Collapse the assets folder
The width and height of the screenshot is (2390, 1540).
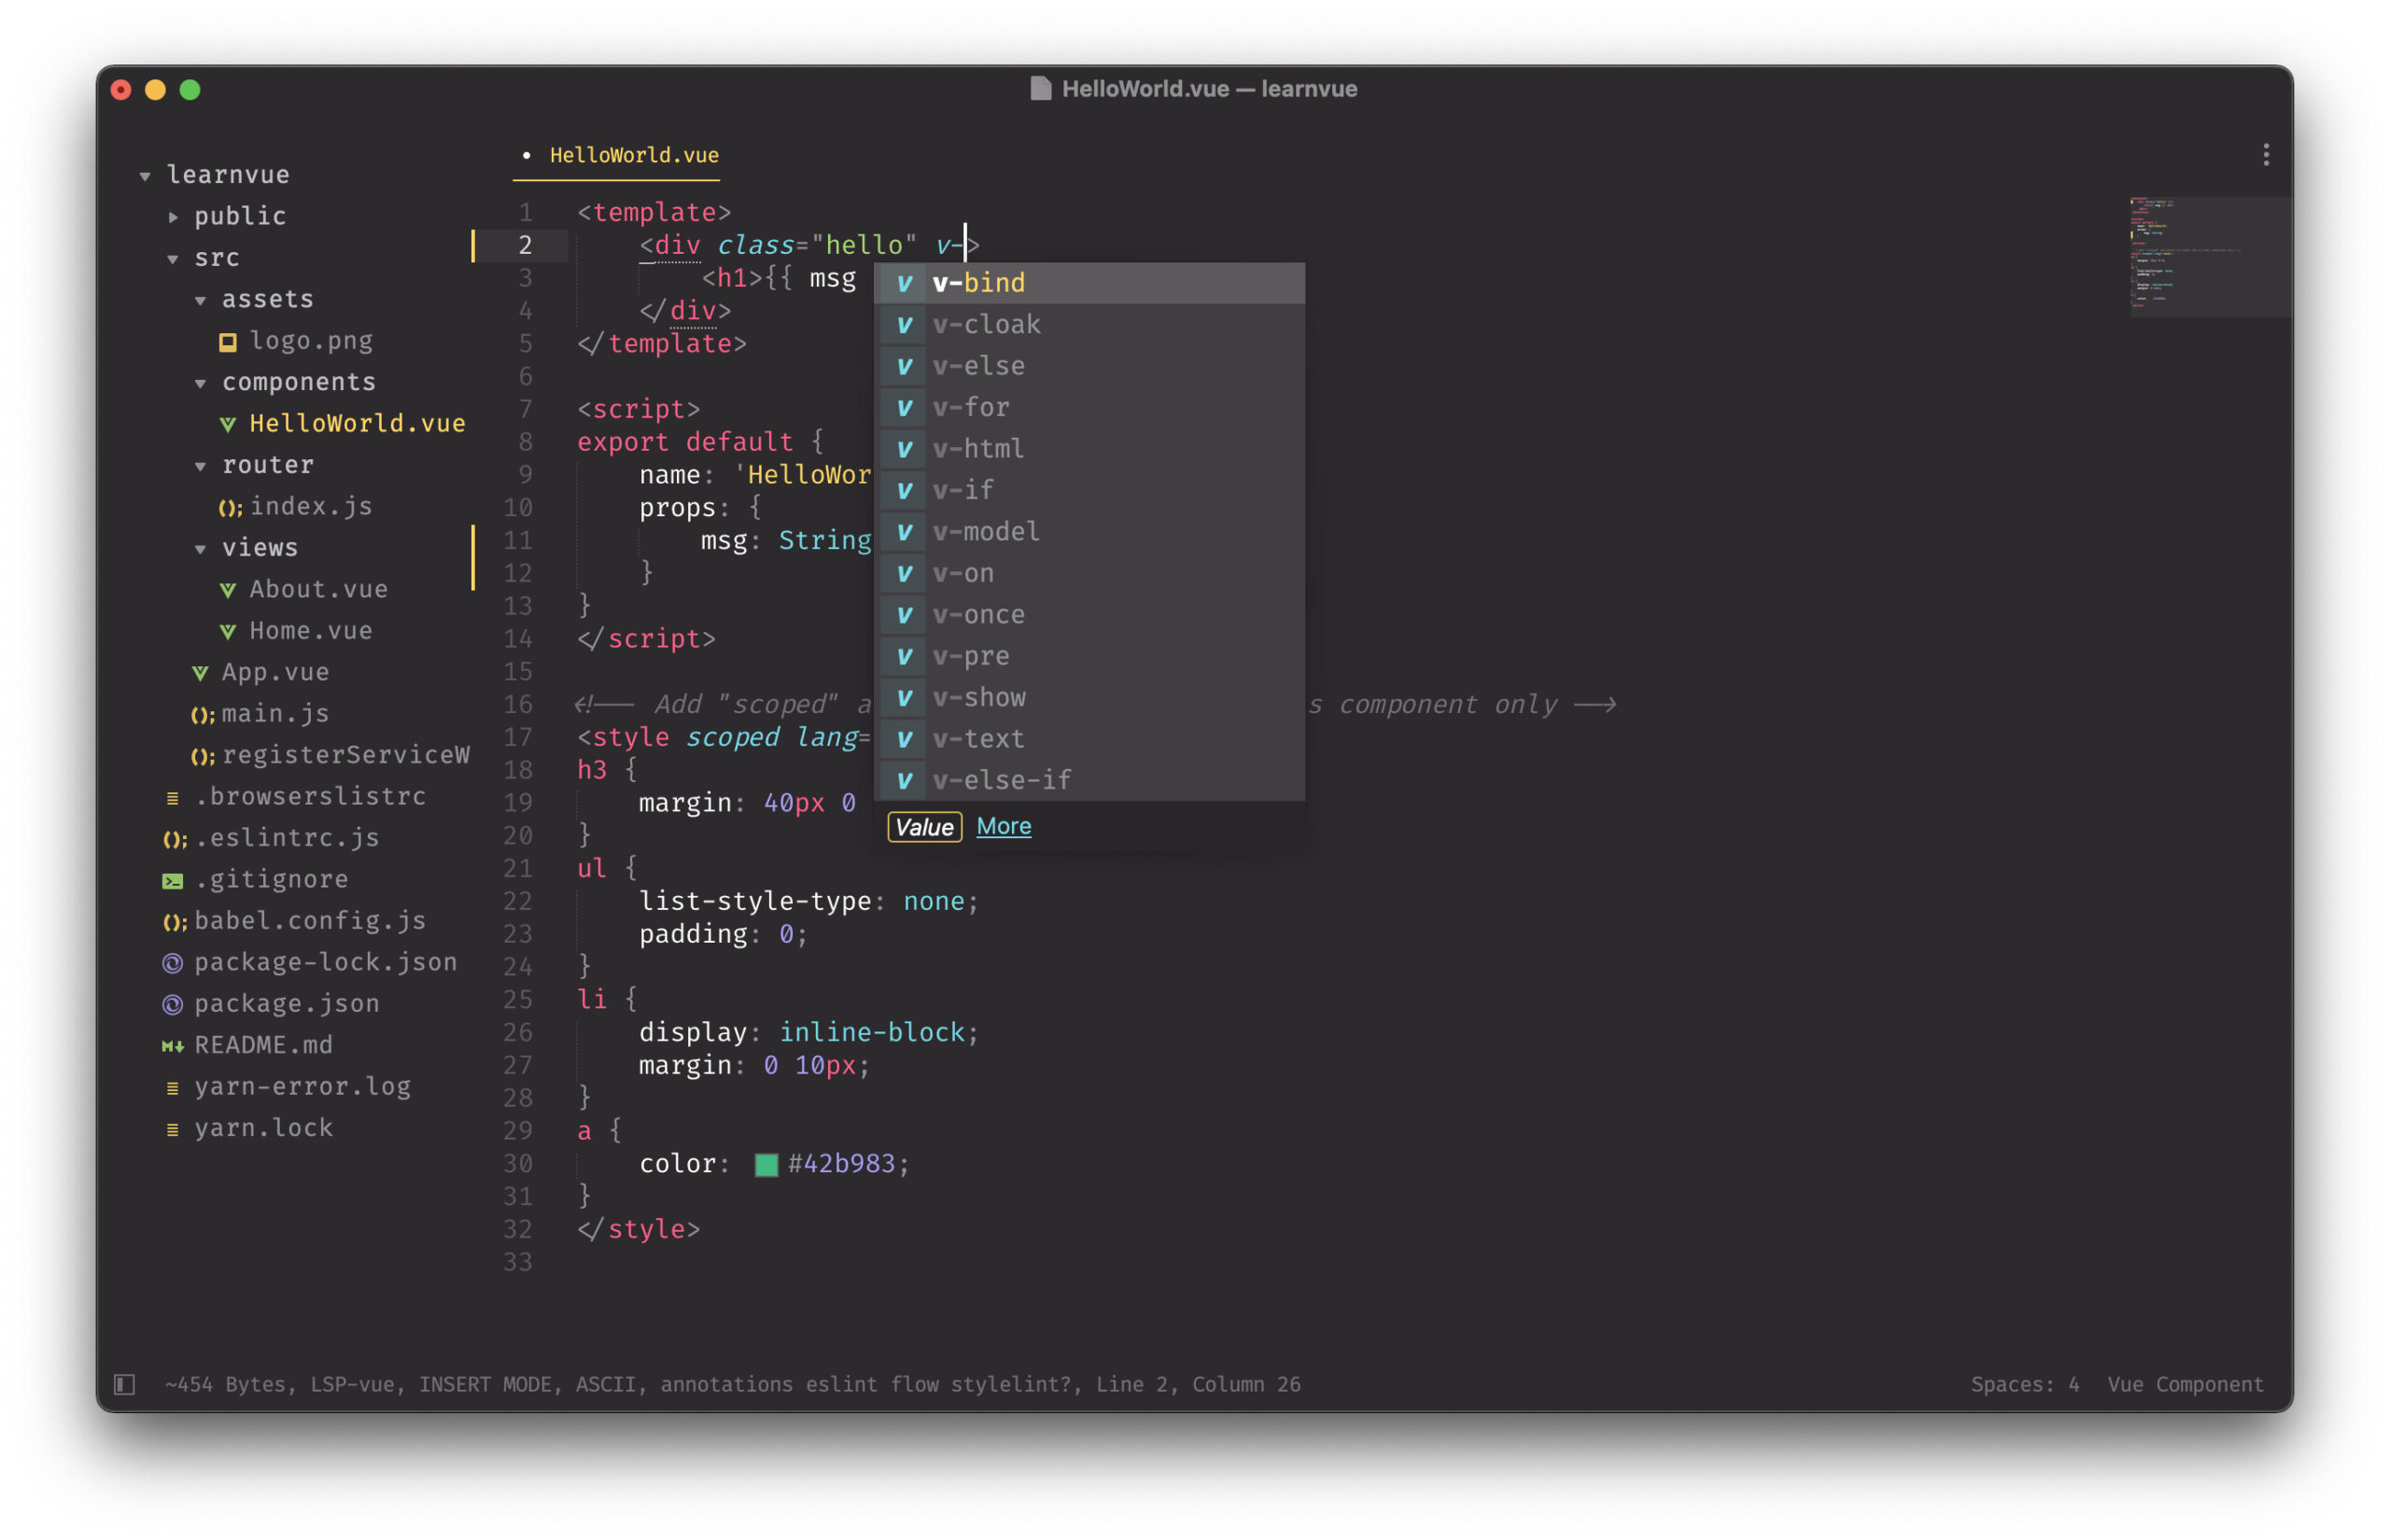pos(201,300)
